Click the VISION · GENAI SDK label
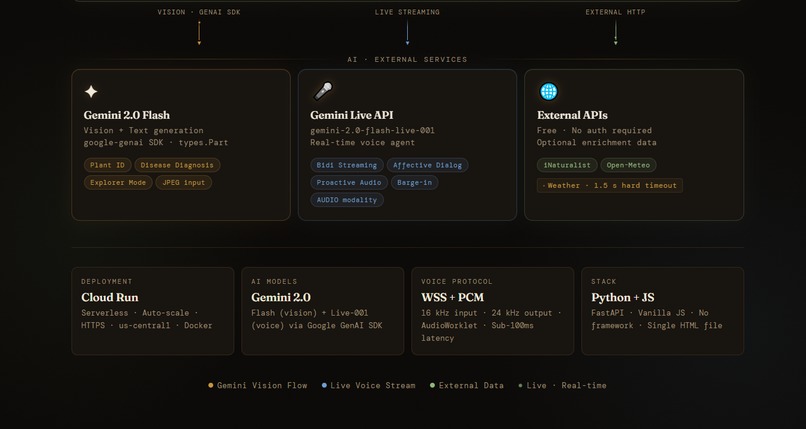 click(199, 12)
